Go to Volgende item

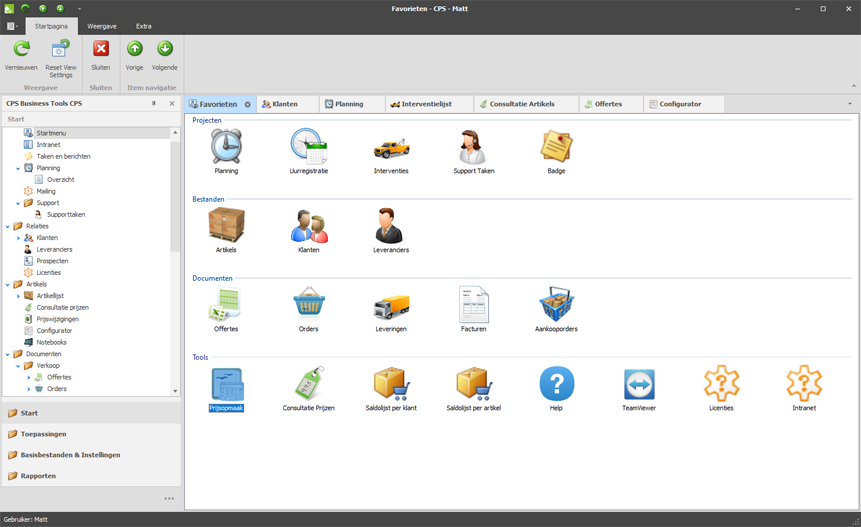165,50
